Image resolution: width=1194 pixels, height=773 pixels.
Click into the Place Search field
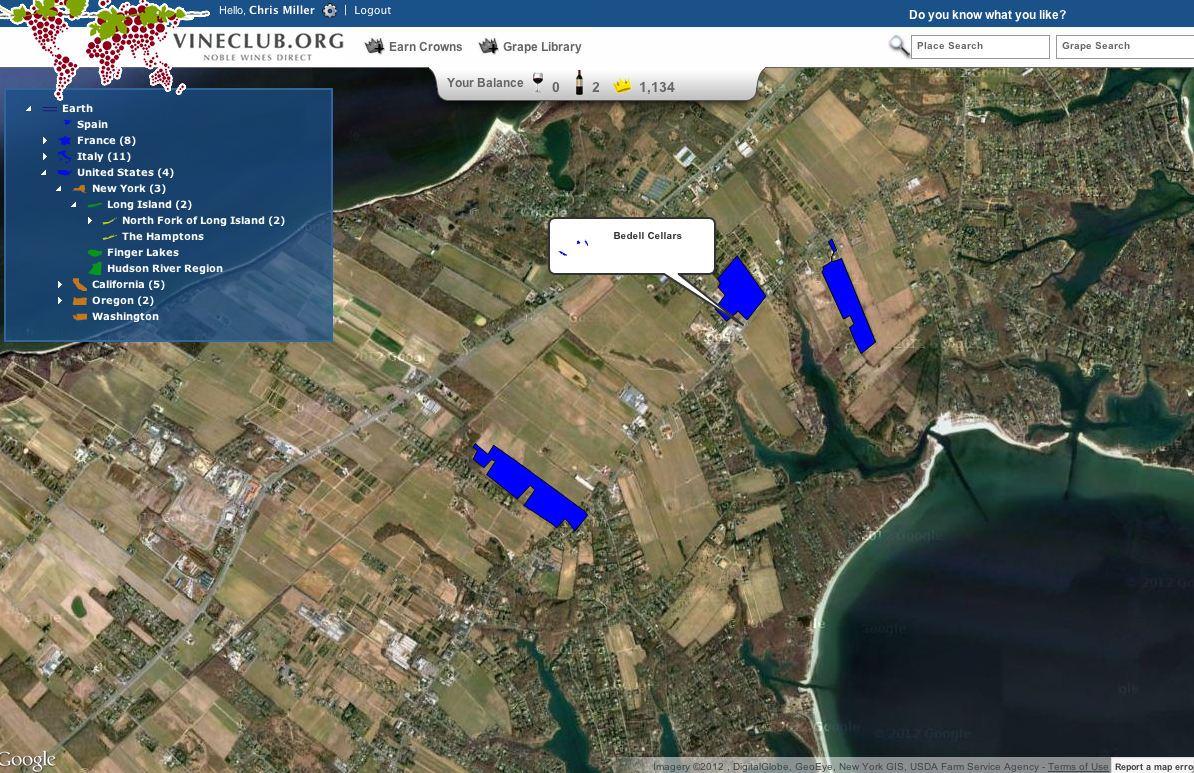(980, 46)
